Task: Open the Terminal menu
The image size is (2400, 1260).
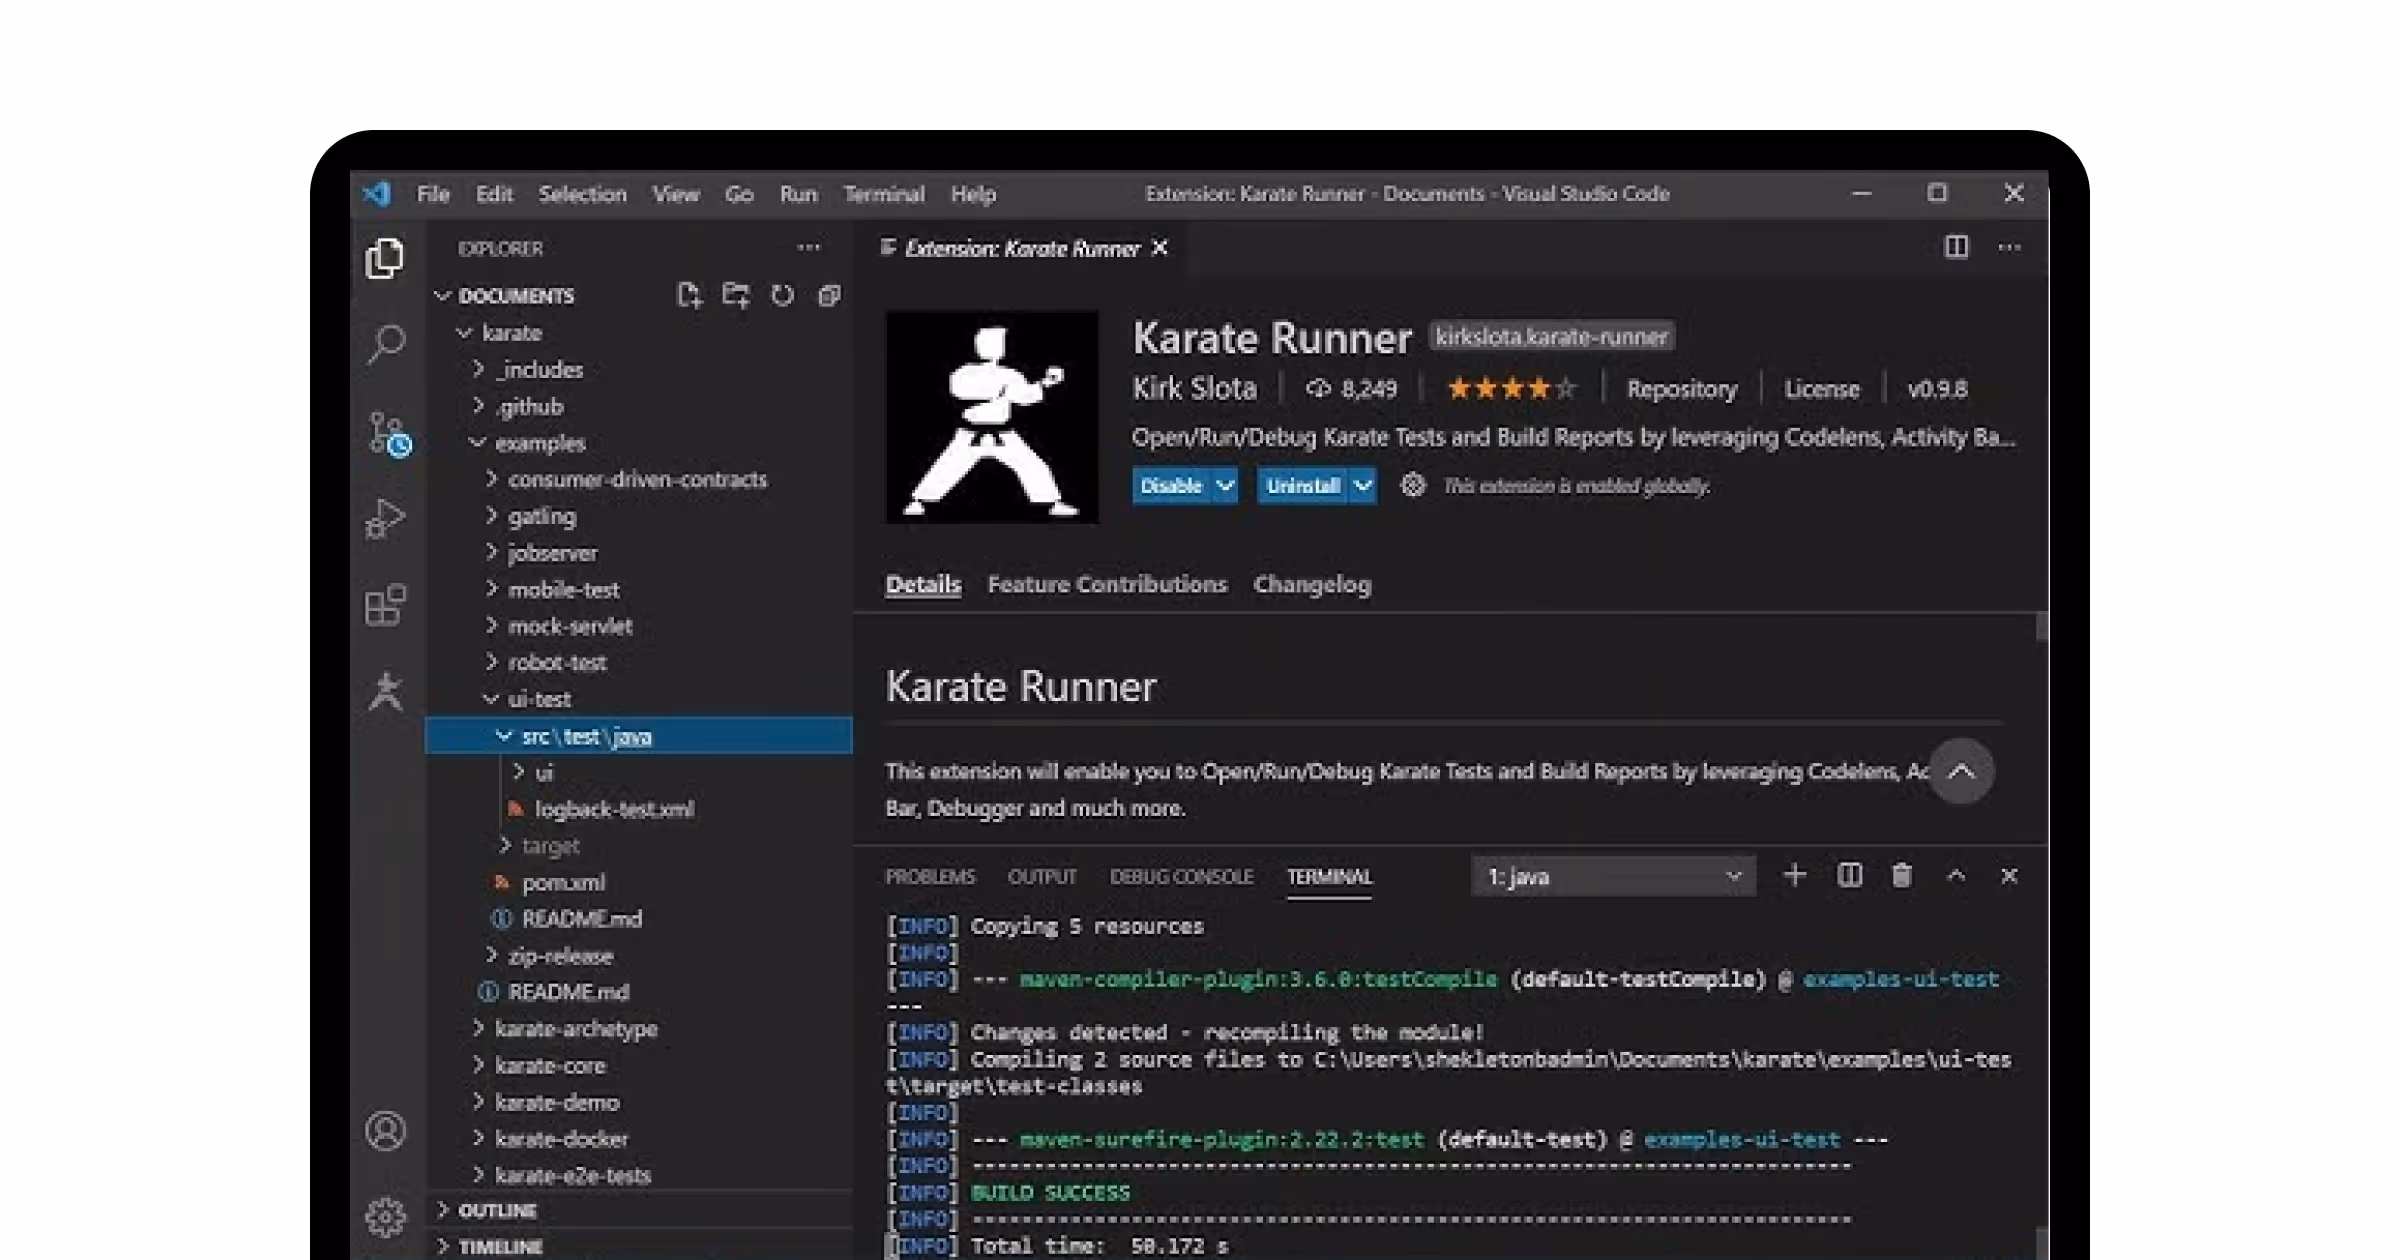Action: pos(884,193)
